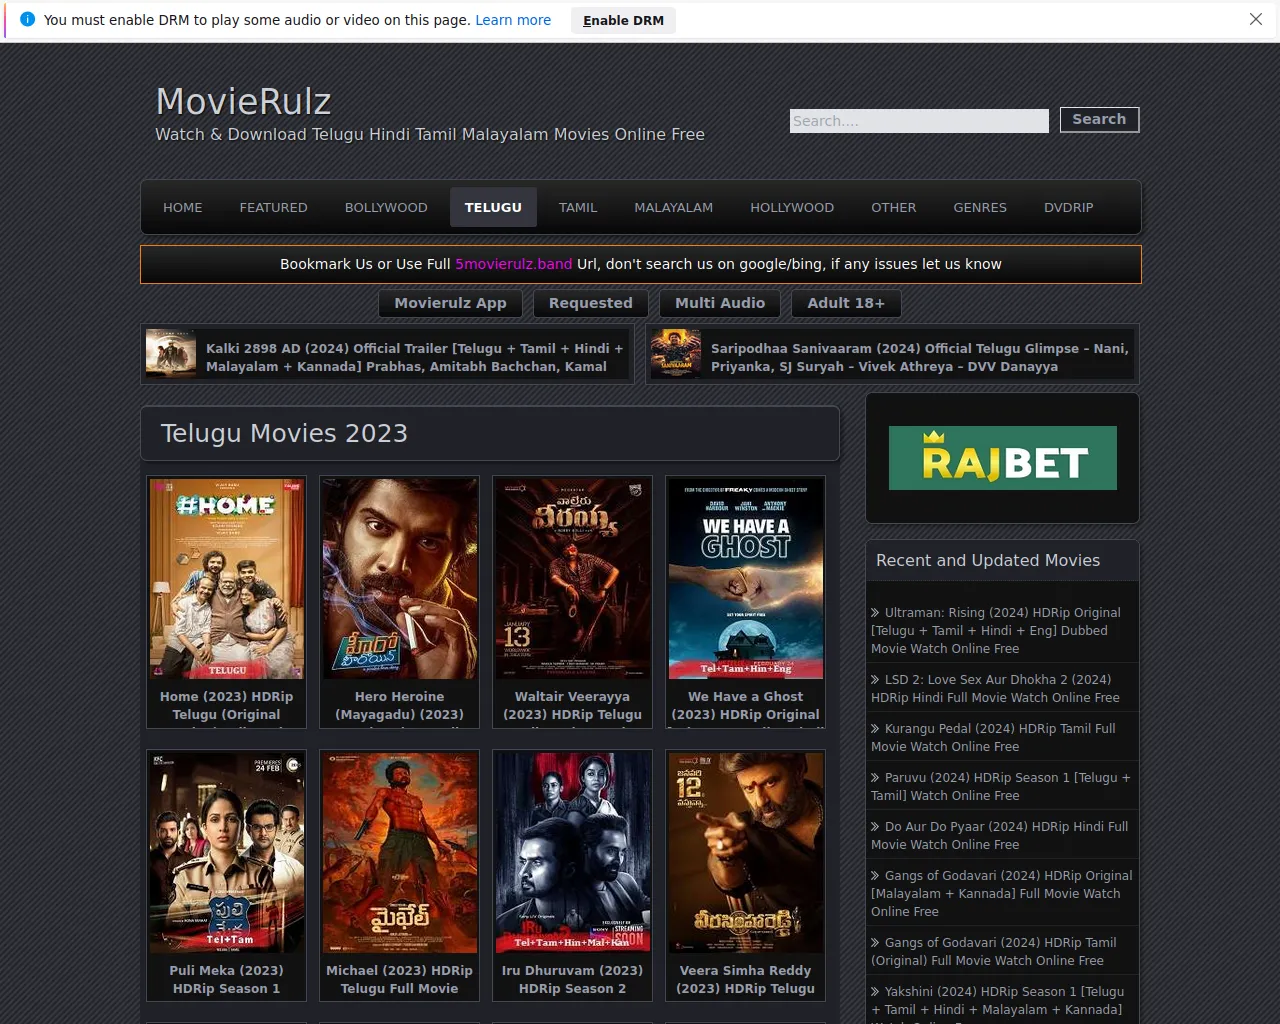1280x1024 pixels.
Task: Click the RajBet advertisement banner
Action: tap(1003, 458)
